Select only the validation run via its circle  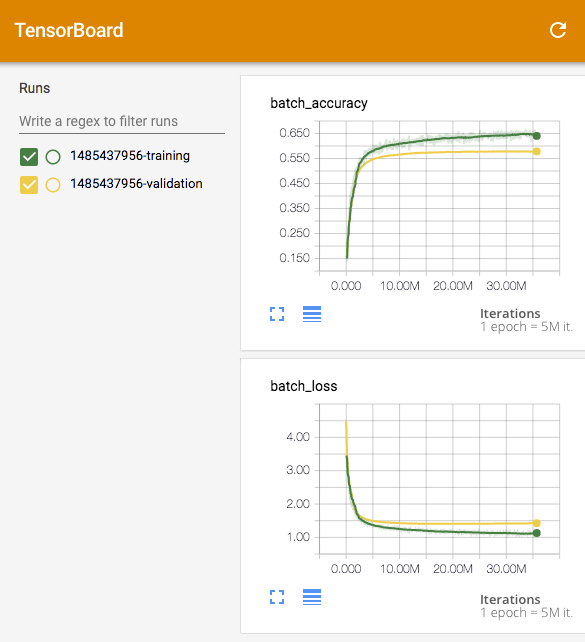(x=53, y=185)
